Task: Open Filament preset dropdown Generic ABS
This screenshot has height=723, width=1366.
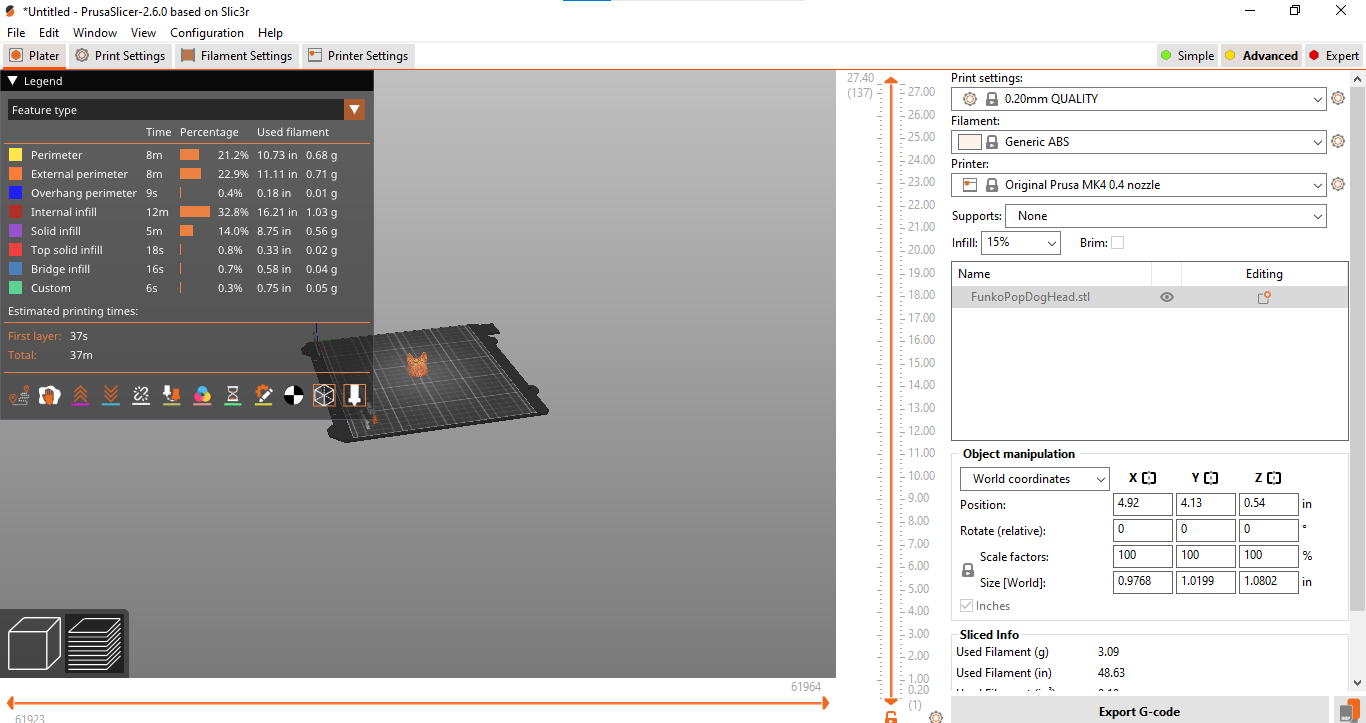Action: coord(1139,142)
